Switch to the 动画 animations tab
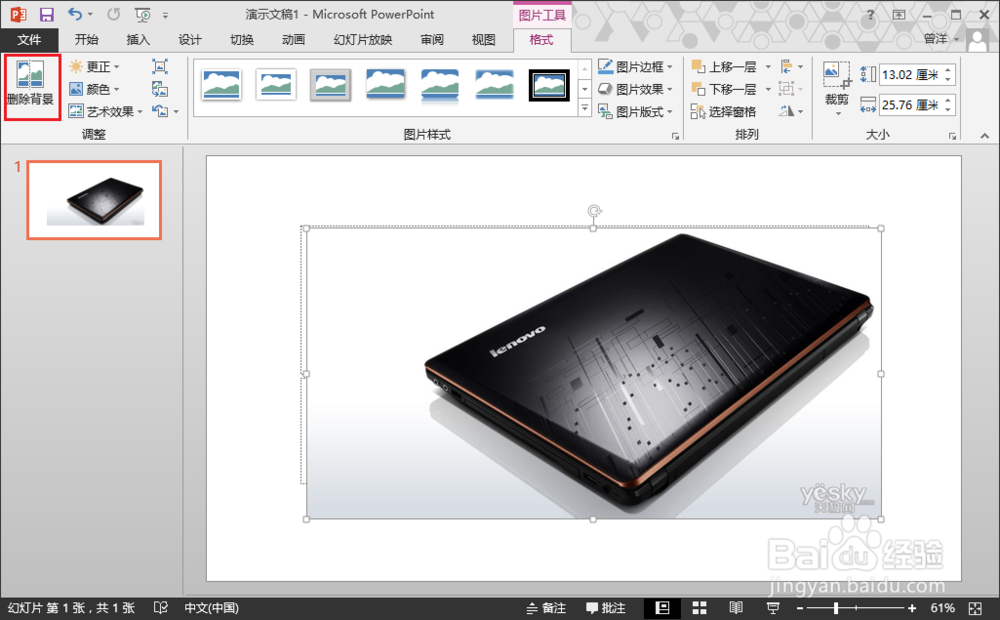 click(x=293, y=40)
